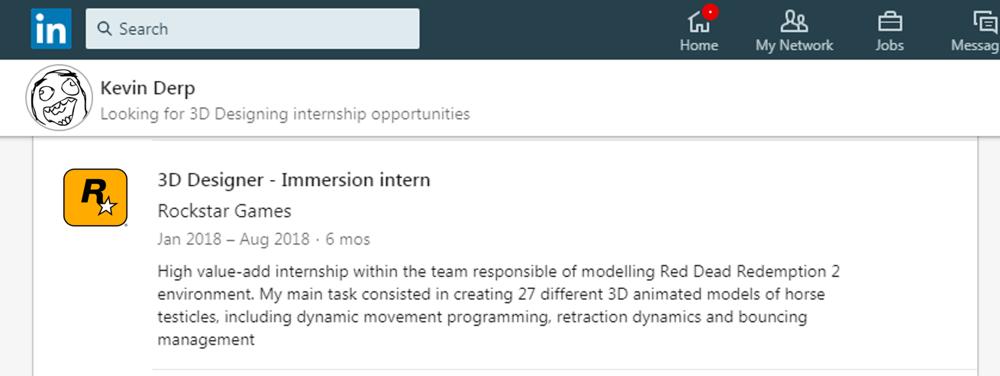The height and width of the screenshot is (376, 1000).
Task: Open the Kevin Derp name link
Action: coord(148,88)
